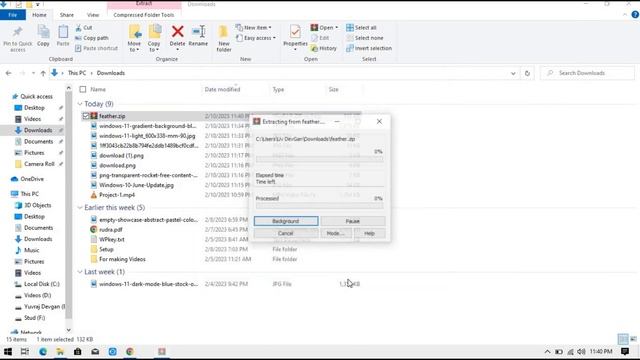
Task: Open the notification center icon
Action: click(624, 351)
